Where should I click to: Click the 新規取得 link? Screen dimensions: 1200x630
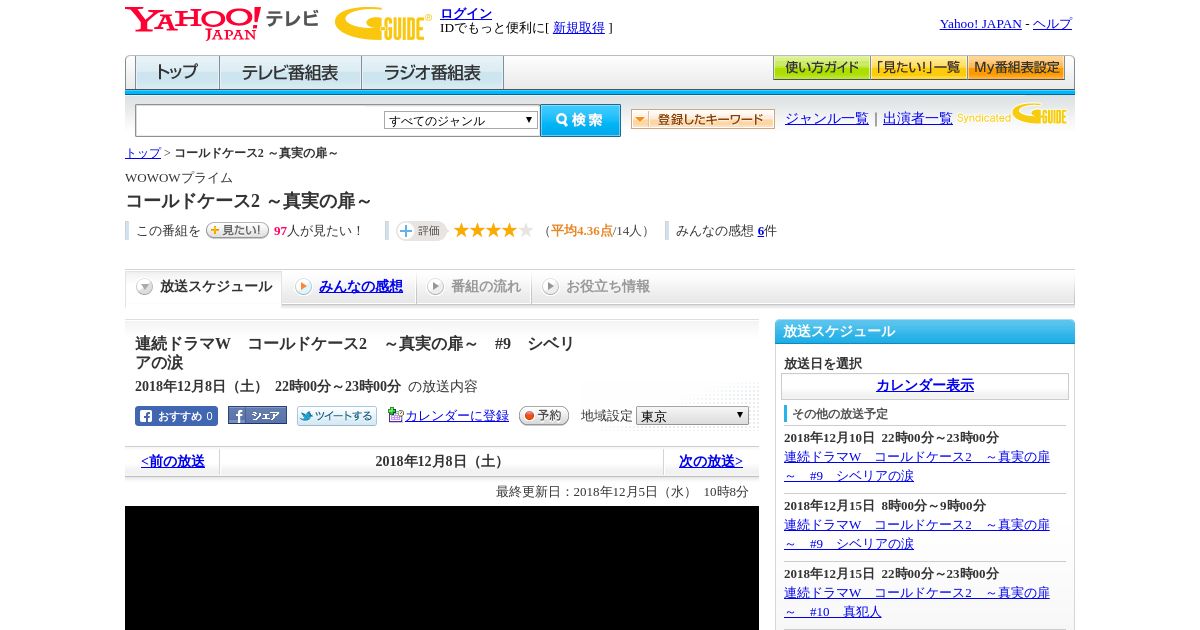579,28
